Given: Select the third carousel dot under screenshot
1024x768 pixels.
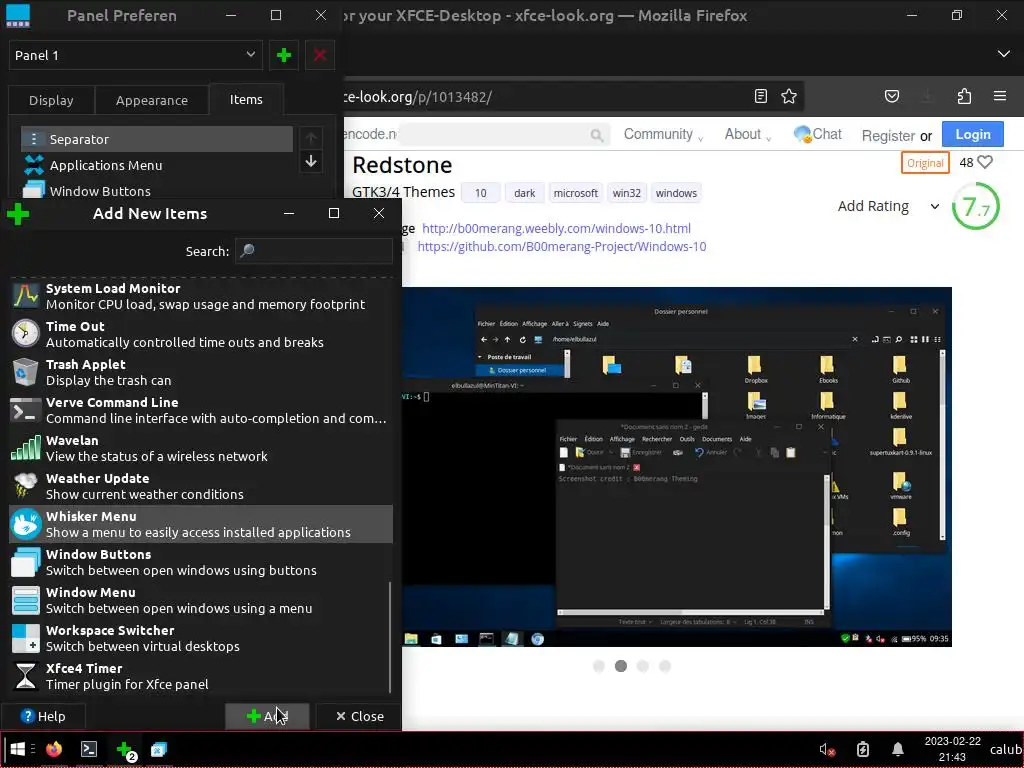Looking at the screenshot, I should click(643, 666).
